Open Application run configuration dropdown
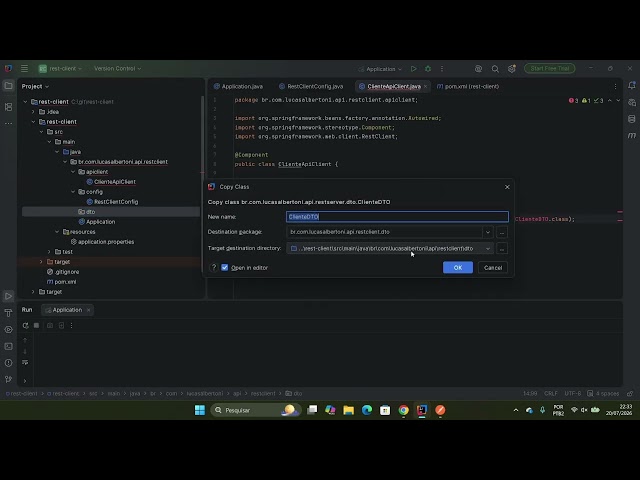Image resolution: width=640 pixels, height=480 pixels. point(380,69)
